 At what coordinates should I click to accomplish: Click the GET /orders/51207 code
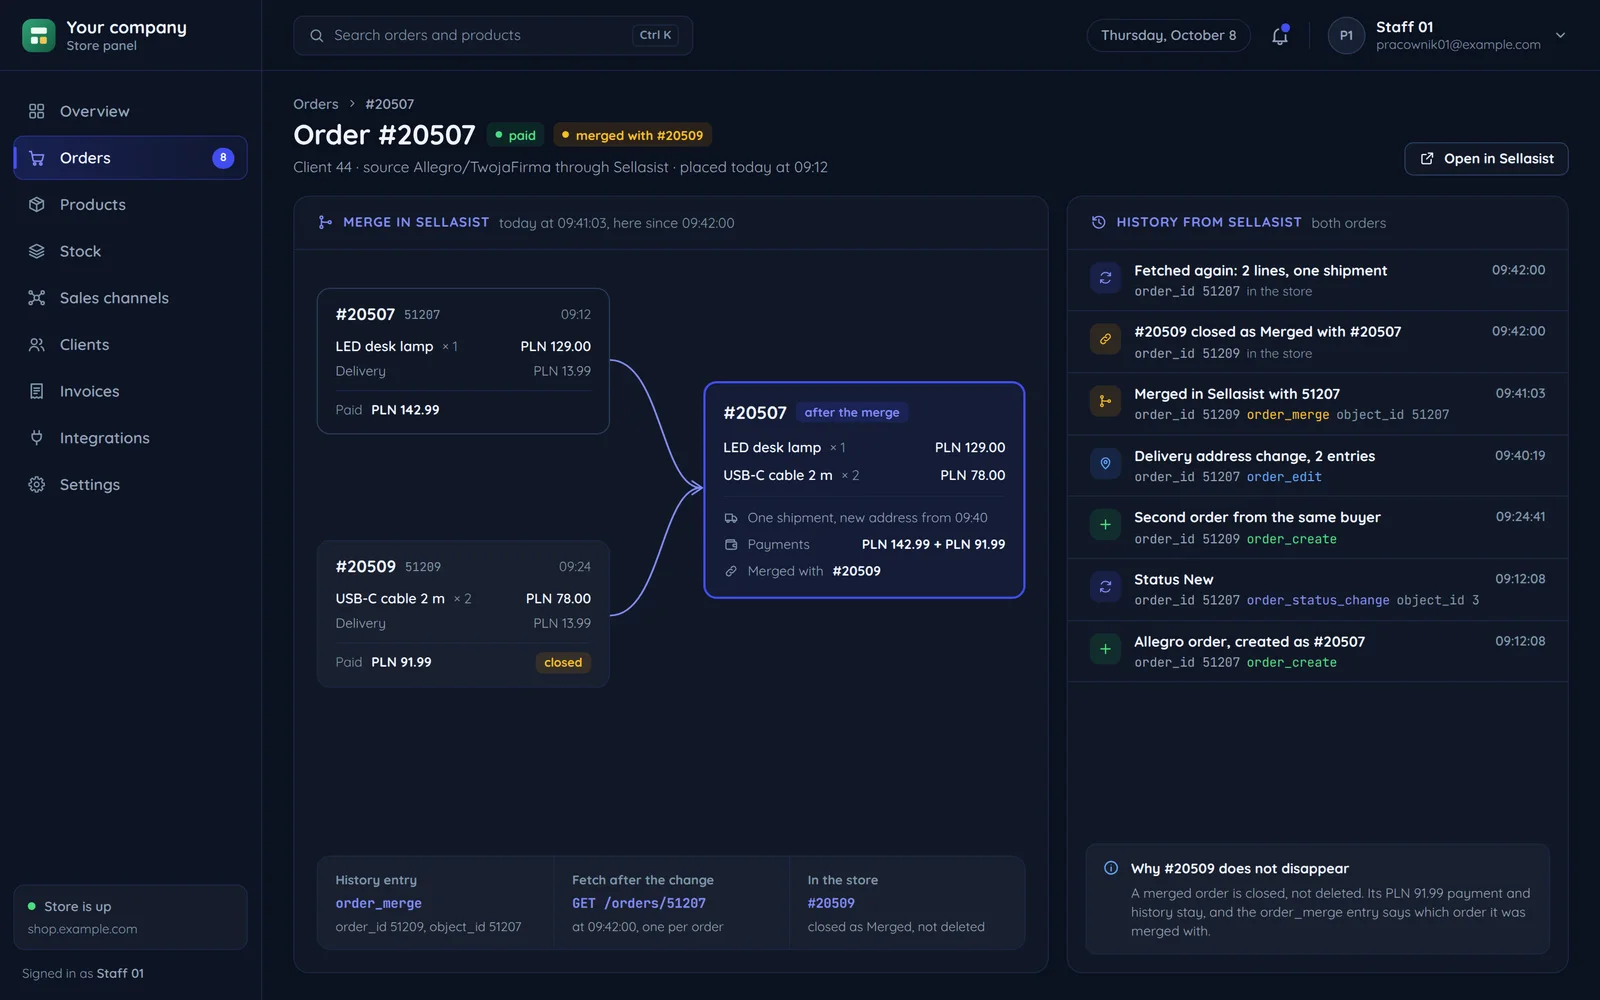[639, 903]
